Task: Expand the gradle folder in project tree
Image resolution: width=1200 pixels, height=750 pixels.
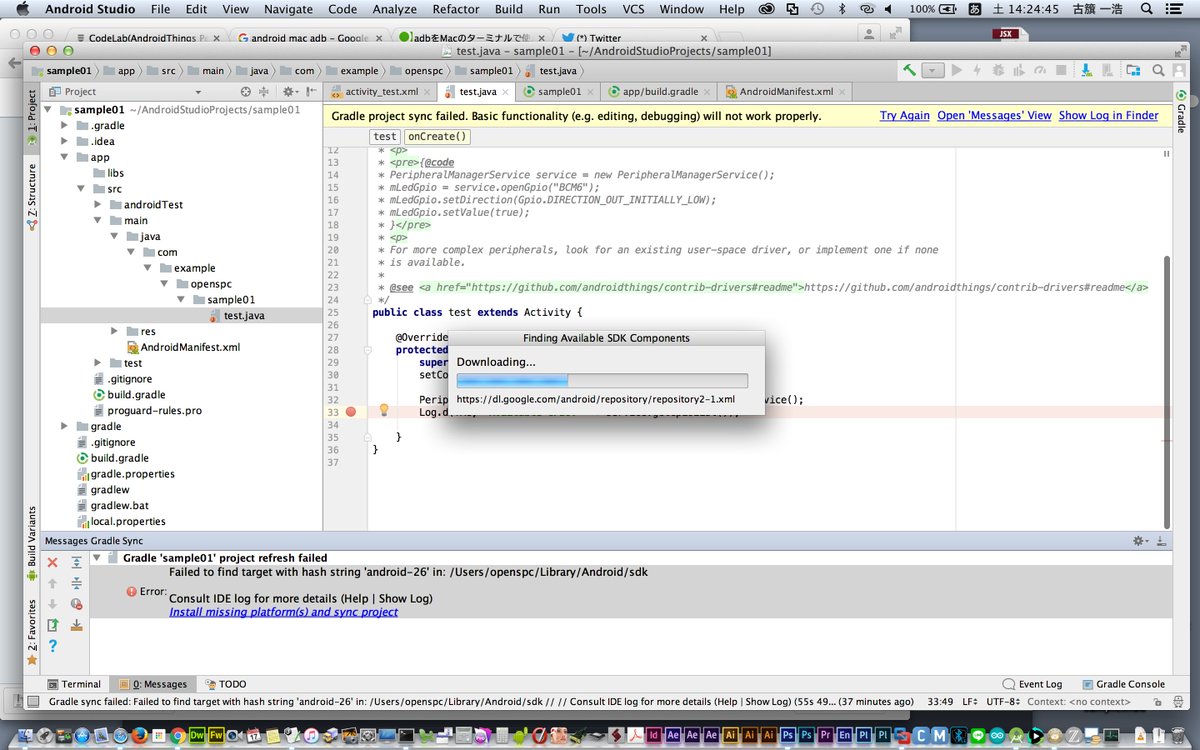Action: point(66,426)
